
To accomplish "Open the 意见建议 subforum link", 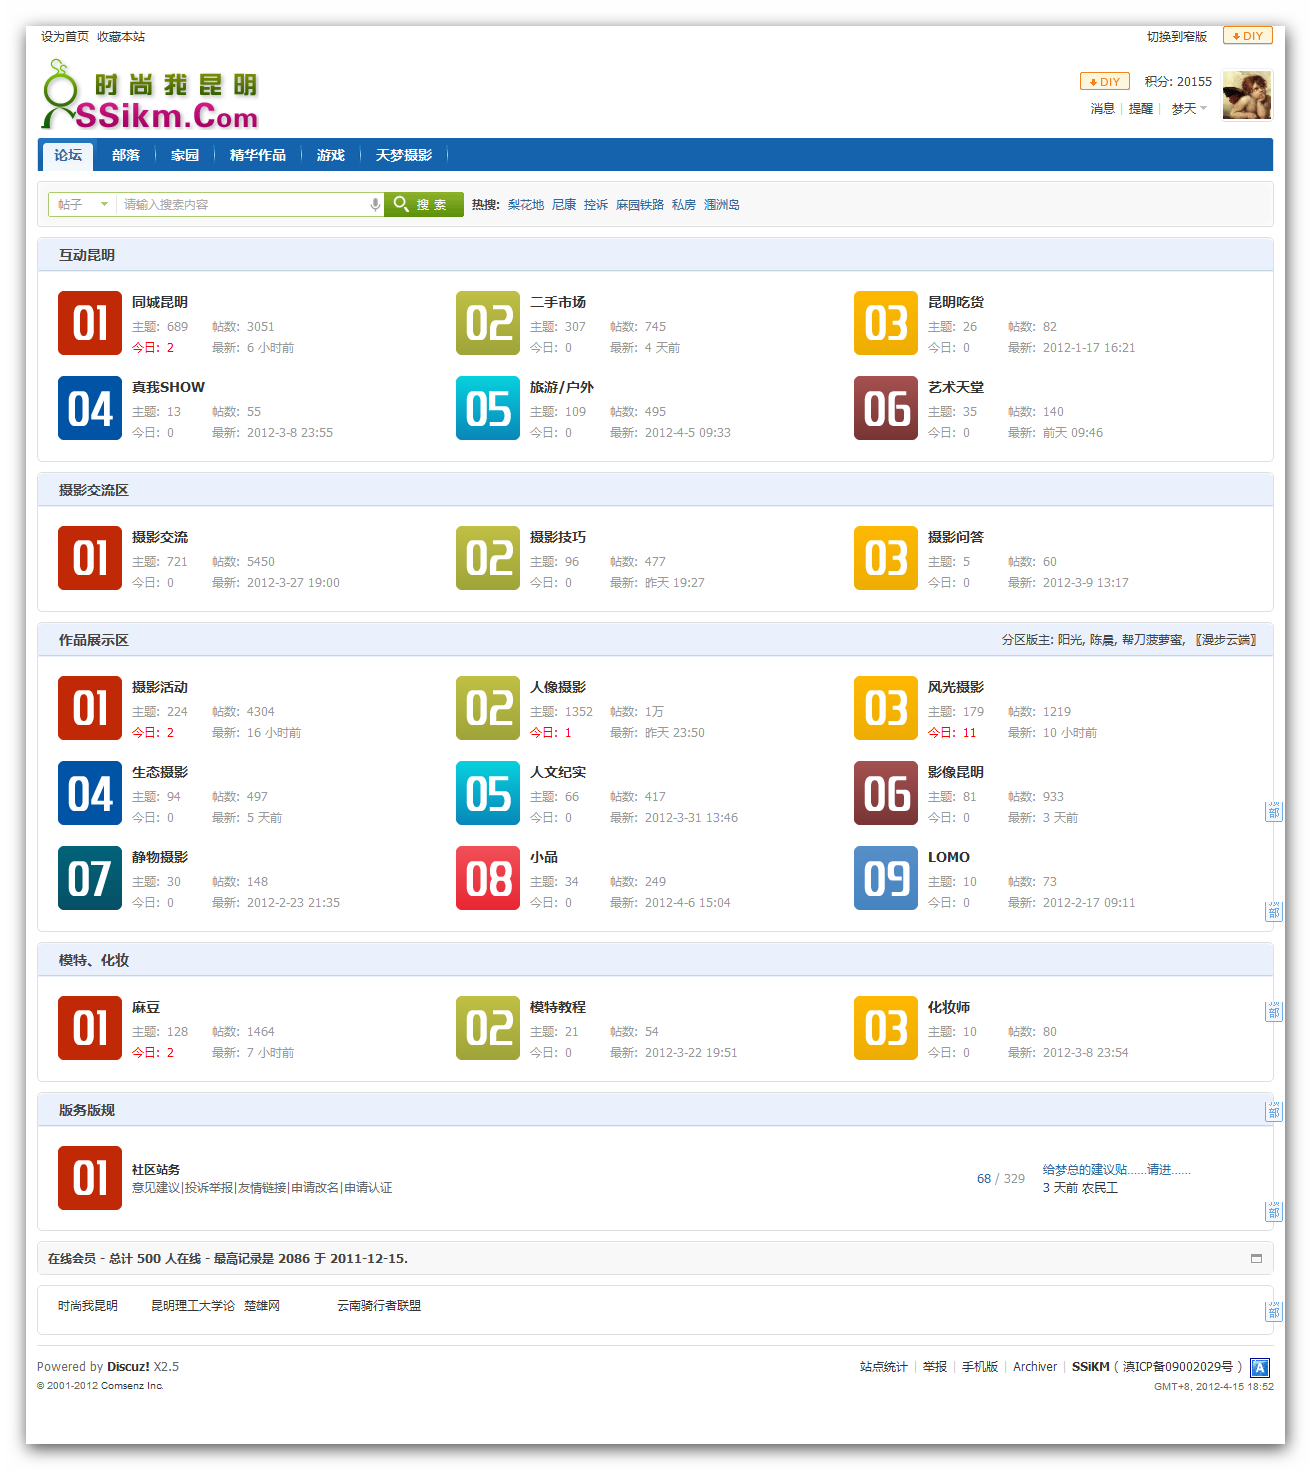I will pos(156,1187).
